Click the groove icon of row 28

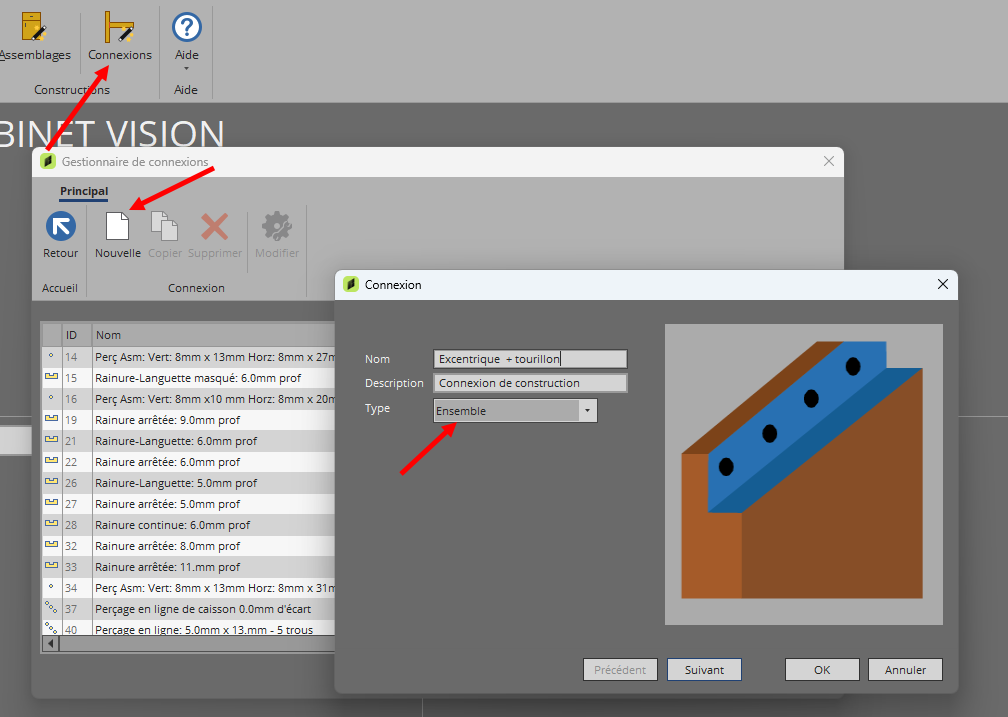tap(51, 523)
